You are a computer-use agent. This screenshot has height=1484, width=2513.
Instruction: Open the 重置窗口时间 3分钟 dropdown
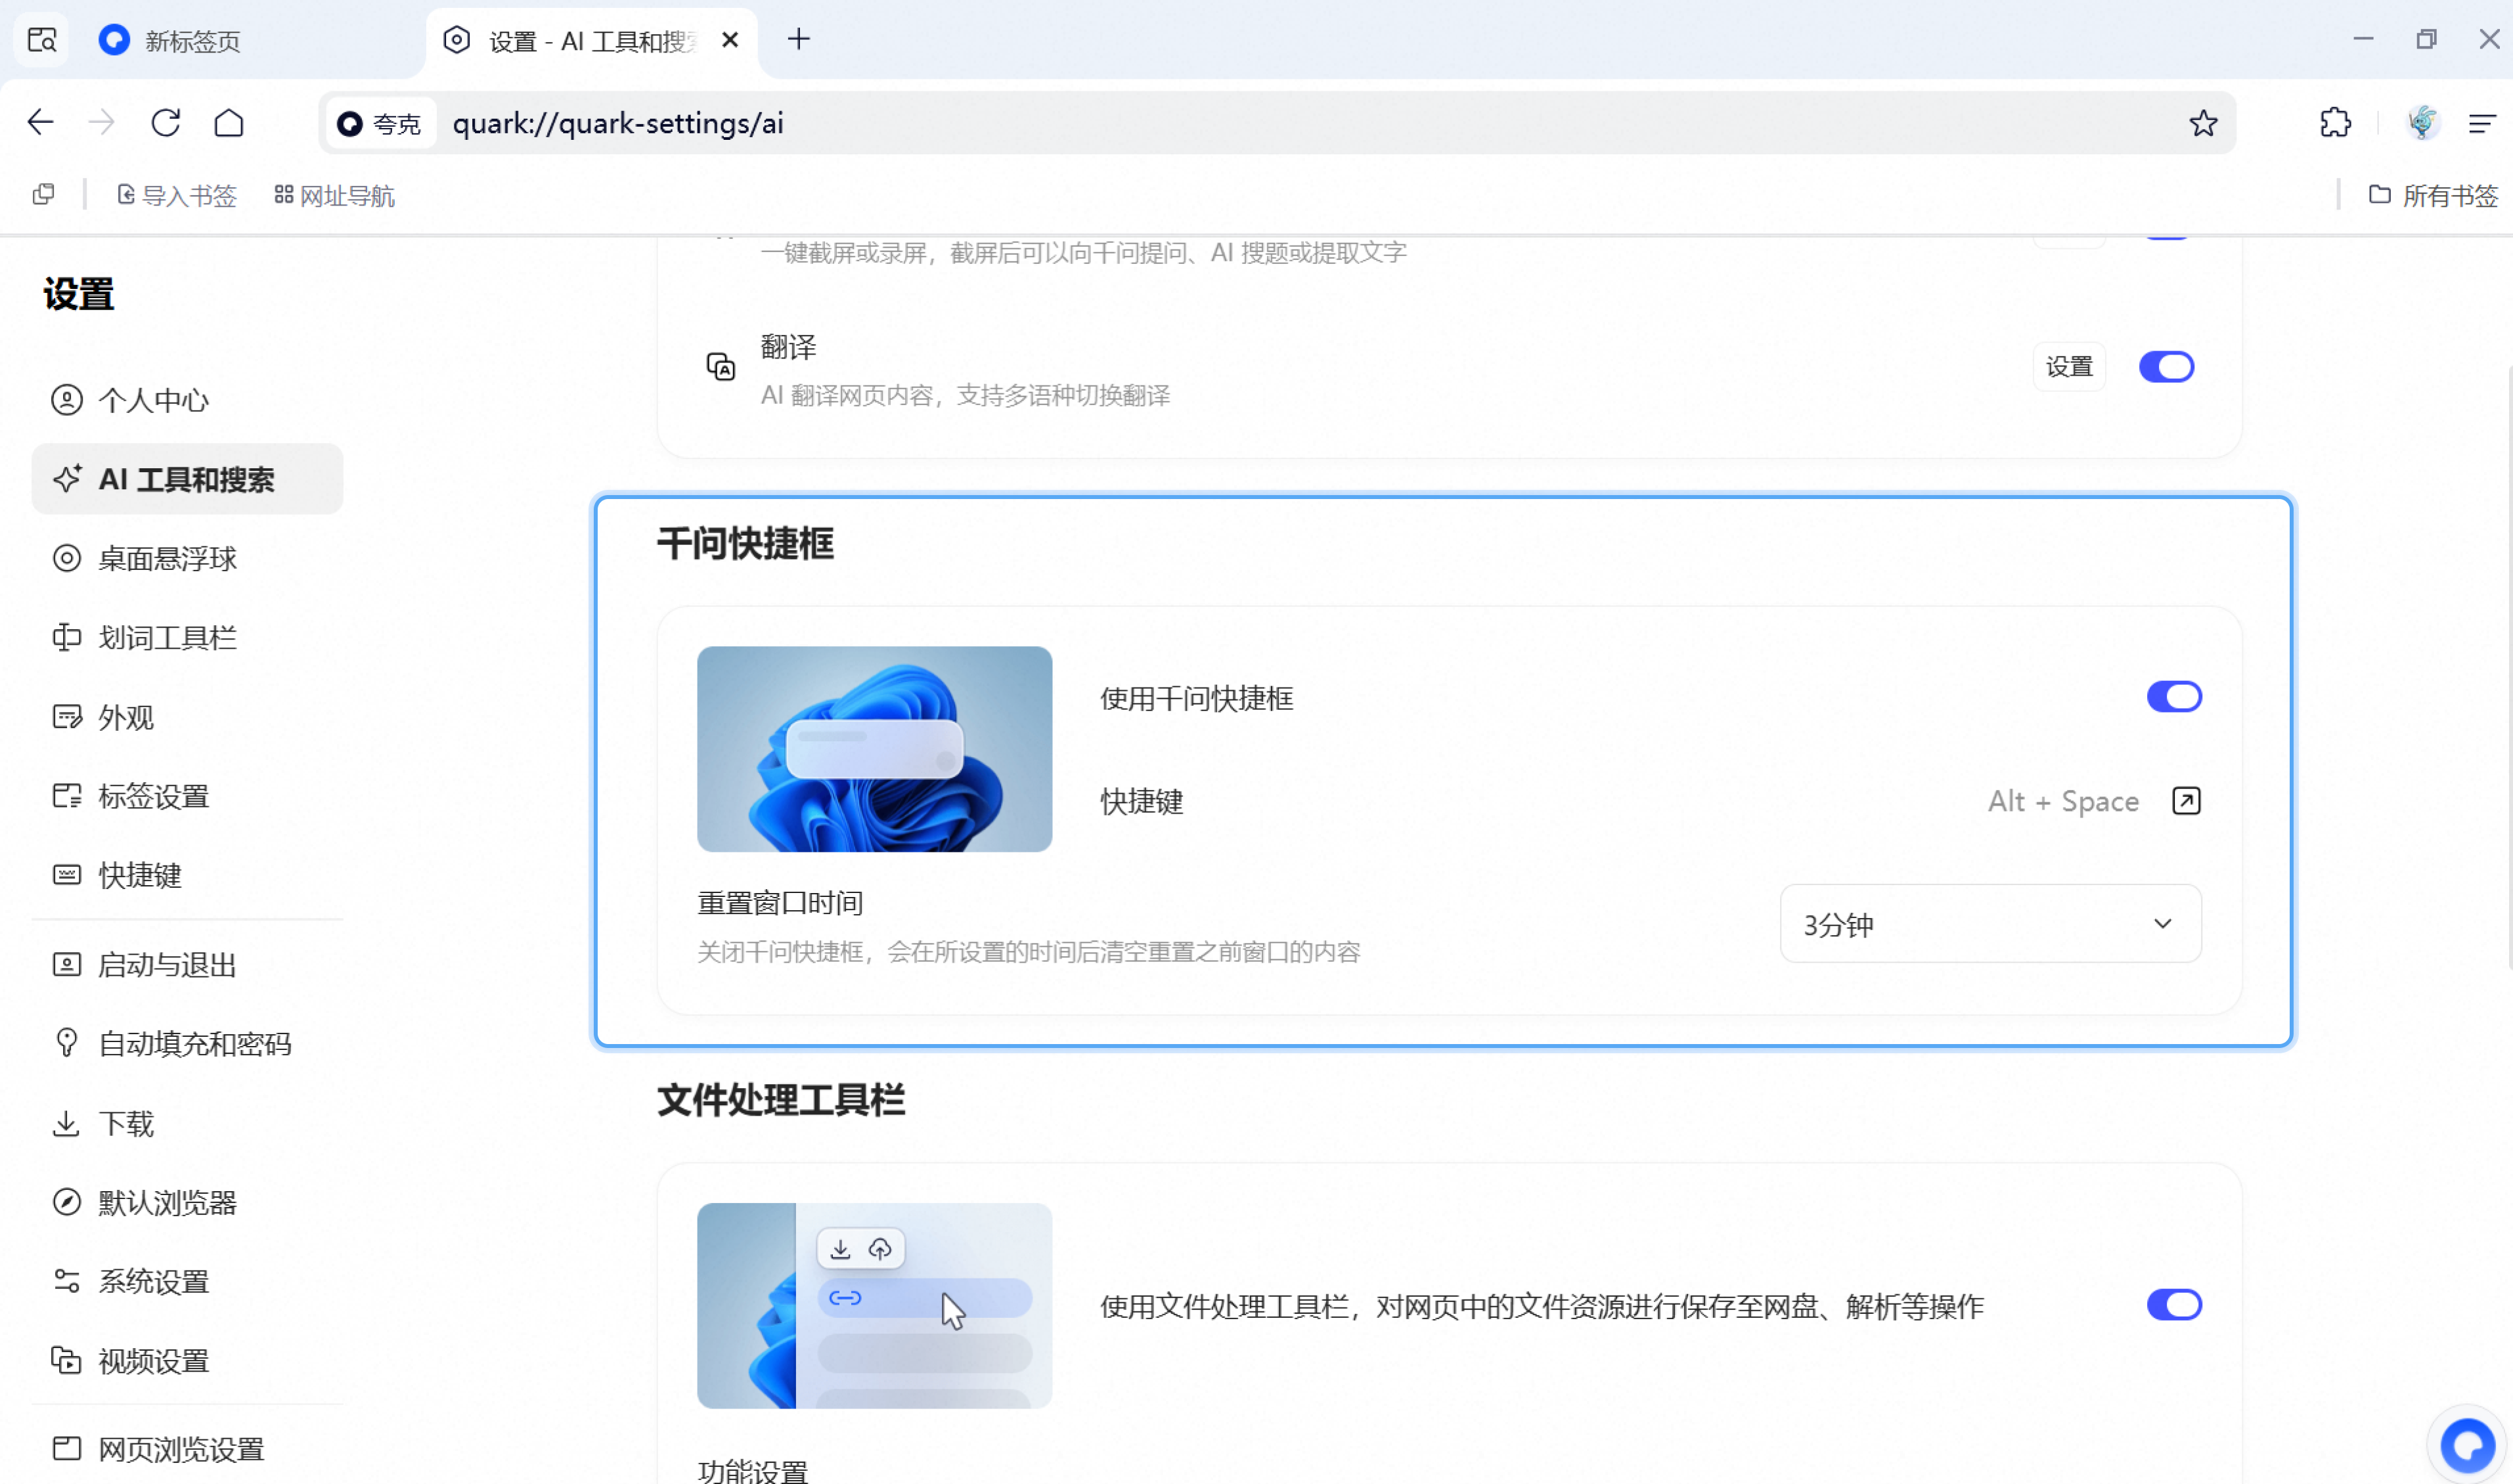[1990, 924]
